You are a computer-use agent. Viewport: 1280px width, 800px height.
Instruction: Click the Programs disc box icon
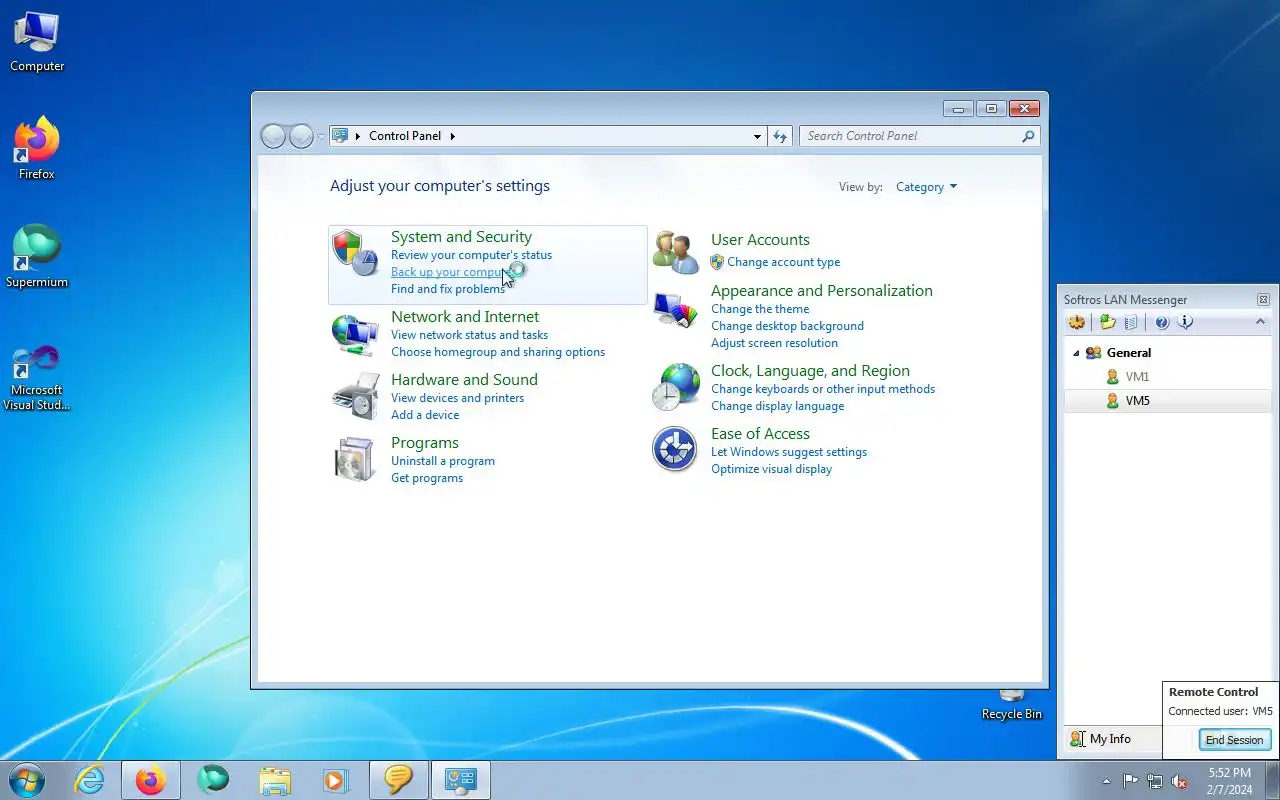355,459
